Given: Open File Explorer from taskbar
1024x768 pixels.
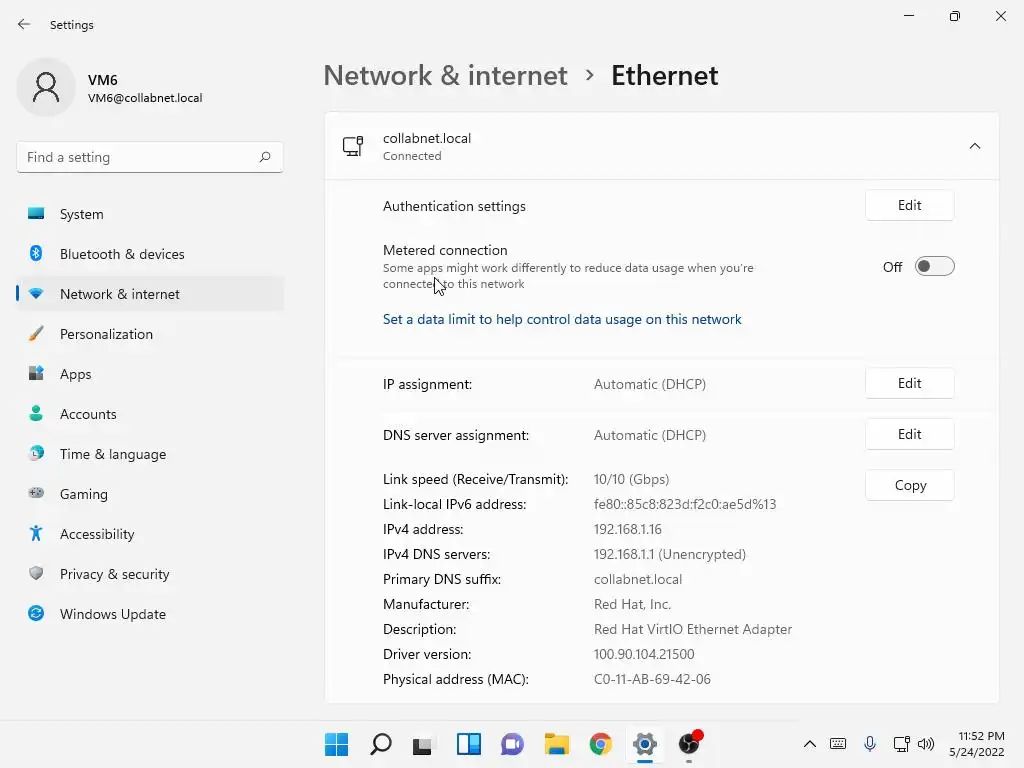Looking at the screenshot, I should point(556,744).
